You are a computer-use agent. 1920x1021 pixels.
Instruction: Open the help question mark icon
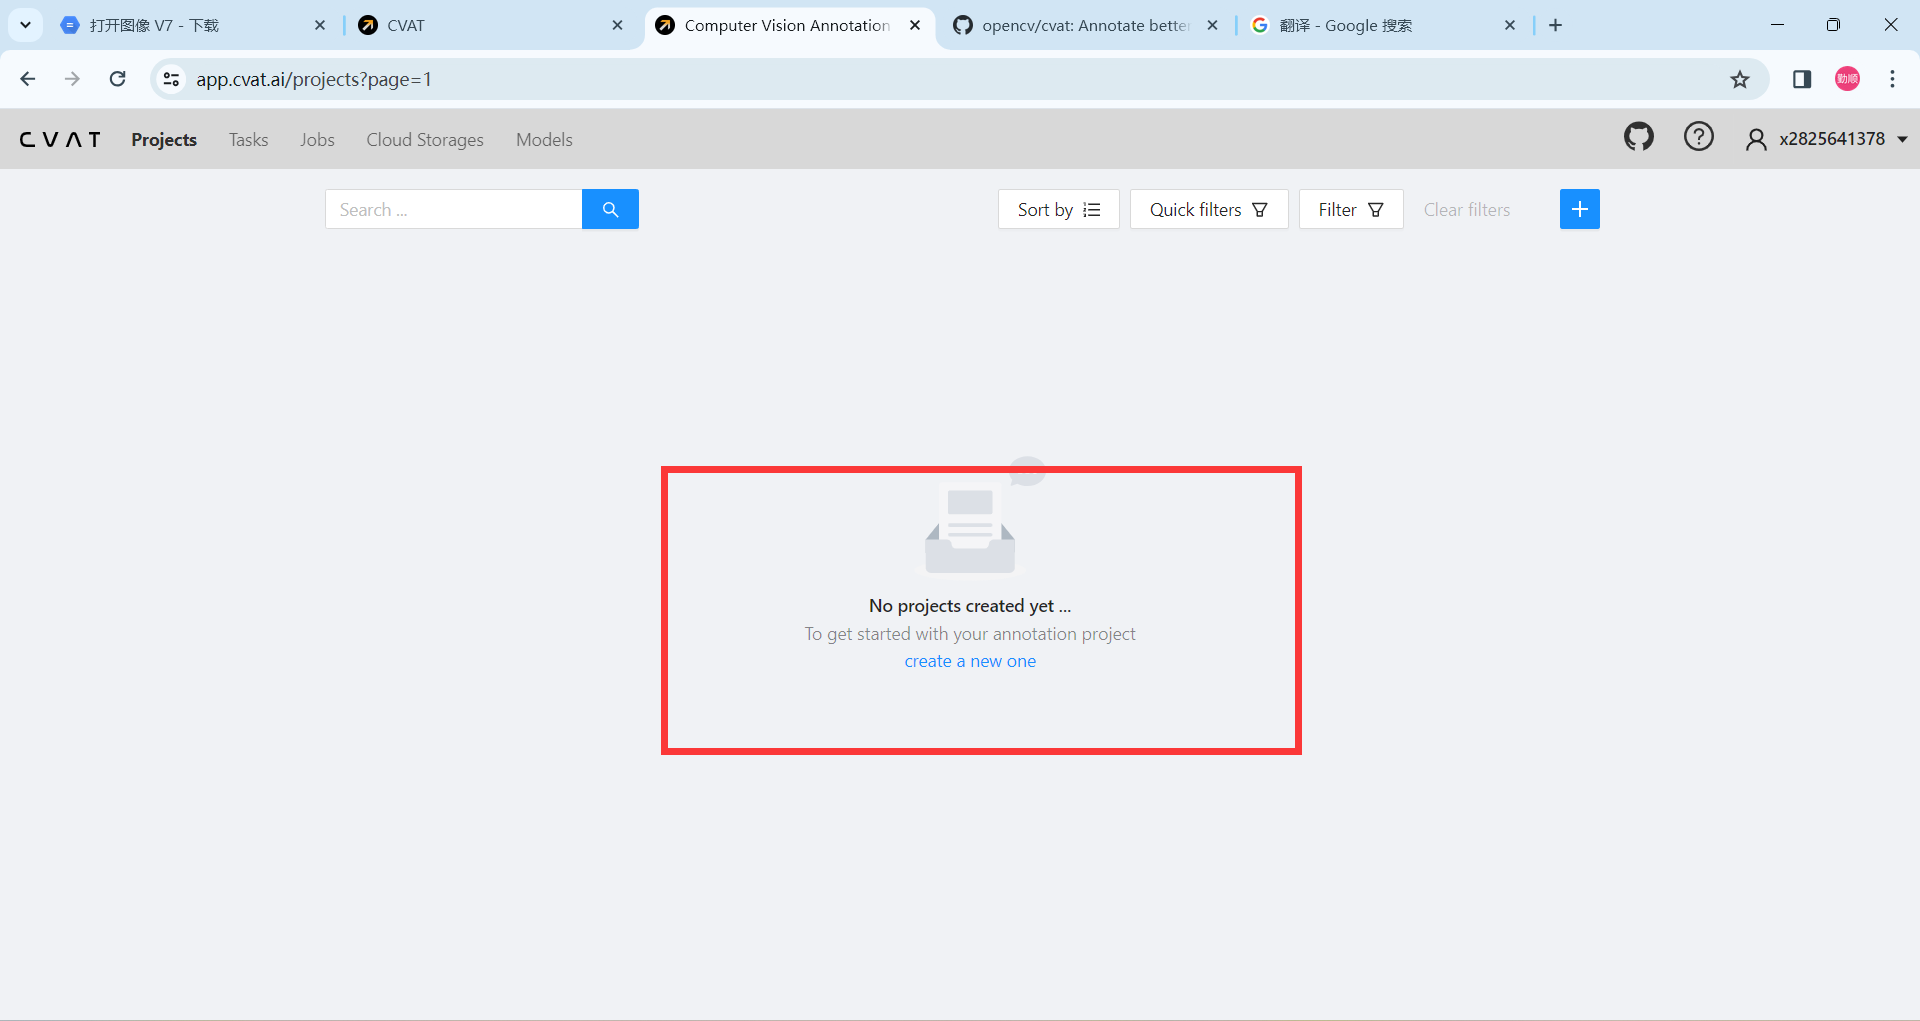point(1698,137)
